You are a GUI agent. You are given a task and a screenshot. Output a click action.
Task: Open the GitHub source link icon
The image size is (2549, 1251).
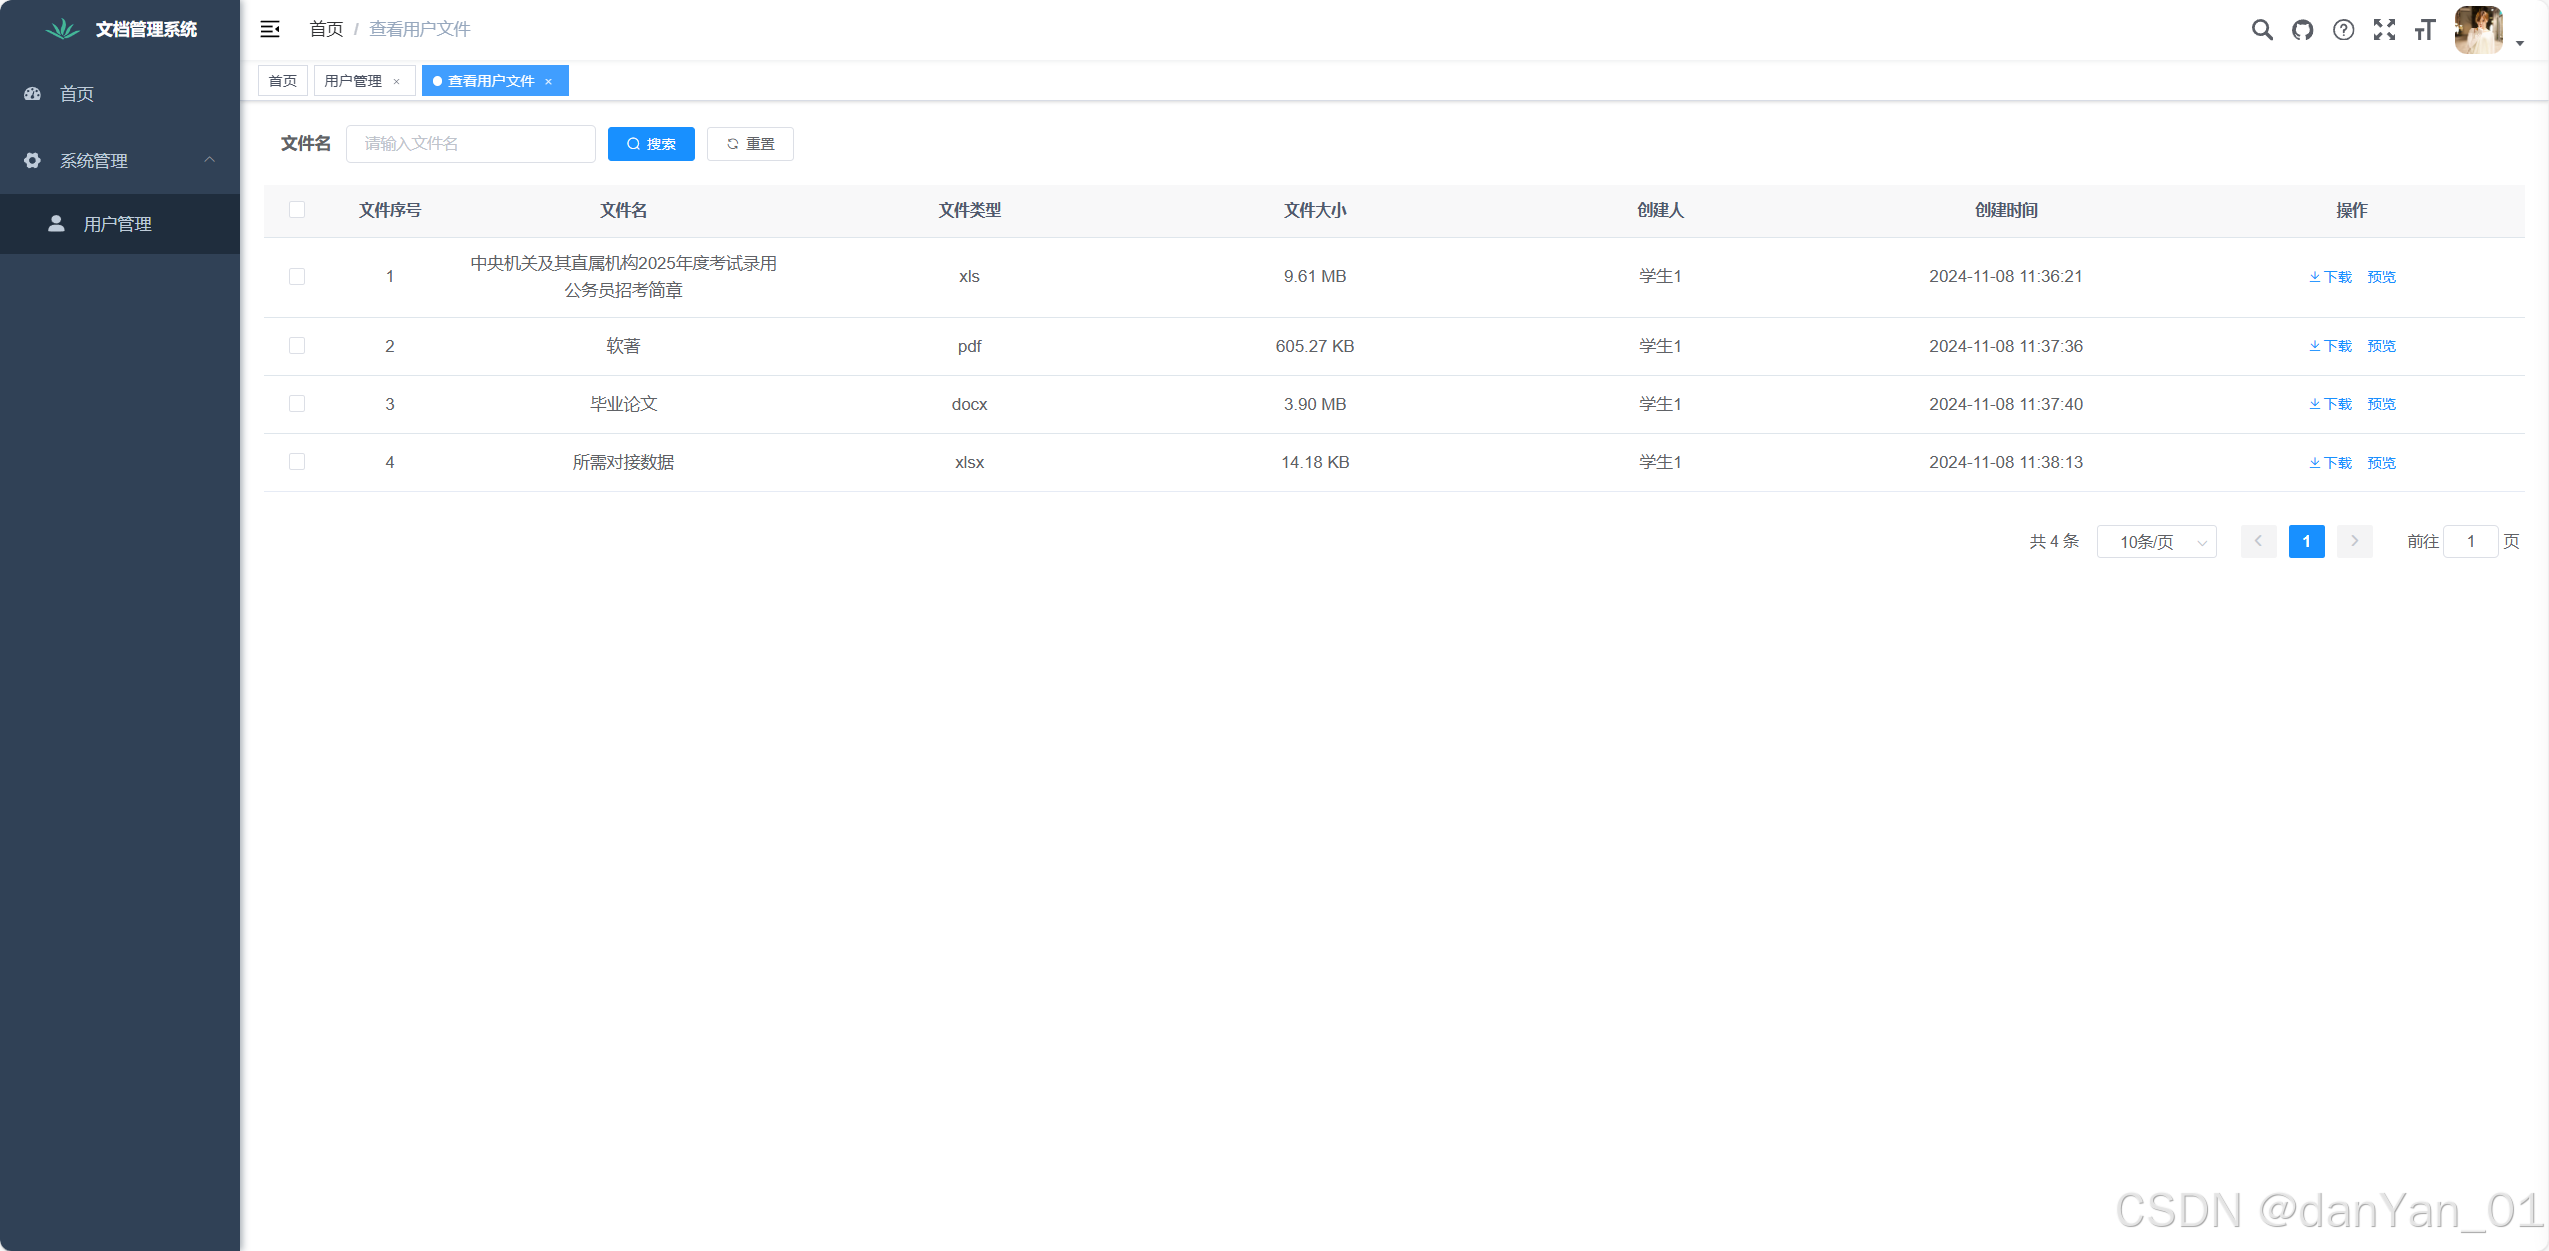(x=2302, y=30)
